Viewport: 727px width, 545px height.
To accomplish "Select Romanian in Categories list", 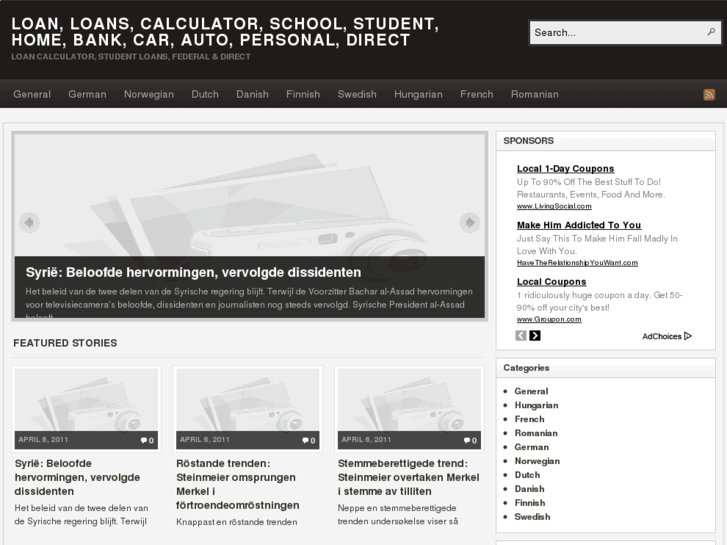I will 536,433.
